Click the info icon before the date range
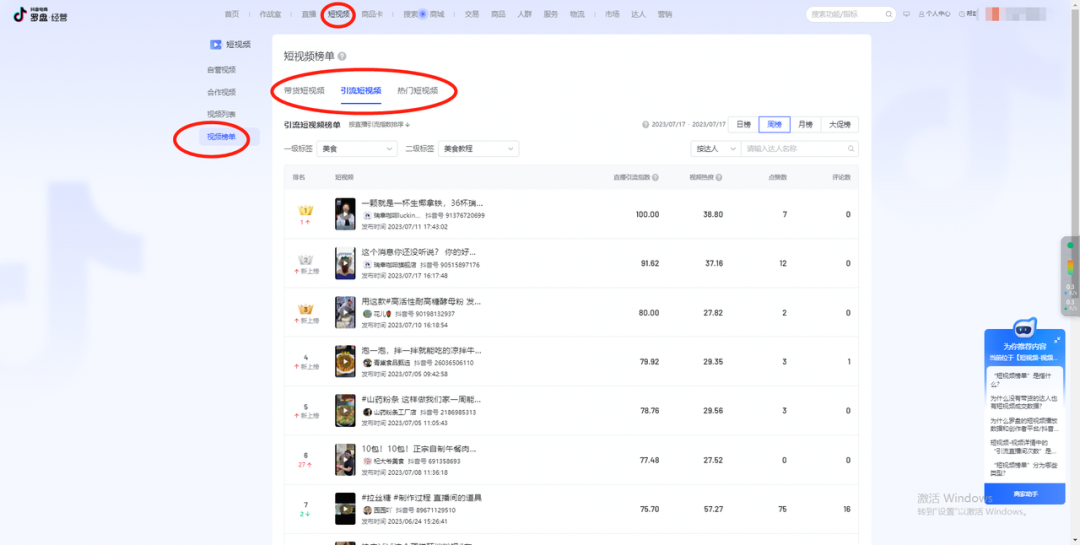1080x545 pixels. click(645, 125)
